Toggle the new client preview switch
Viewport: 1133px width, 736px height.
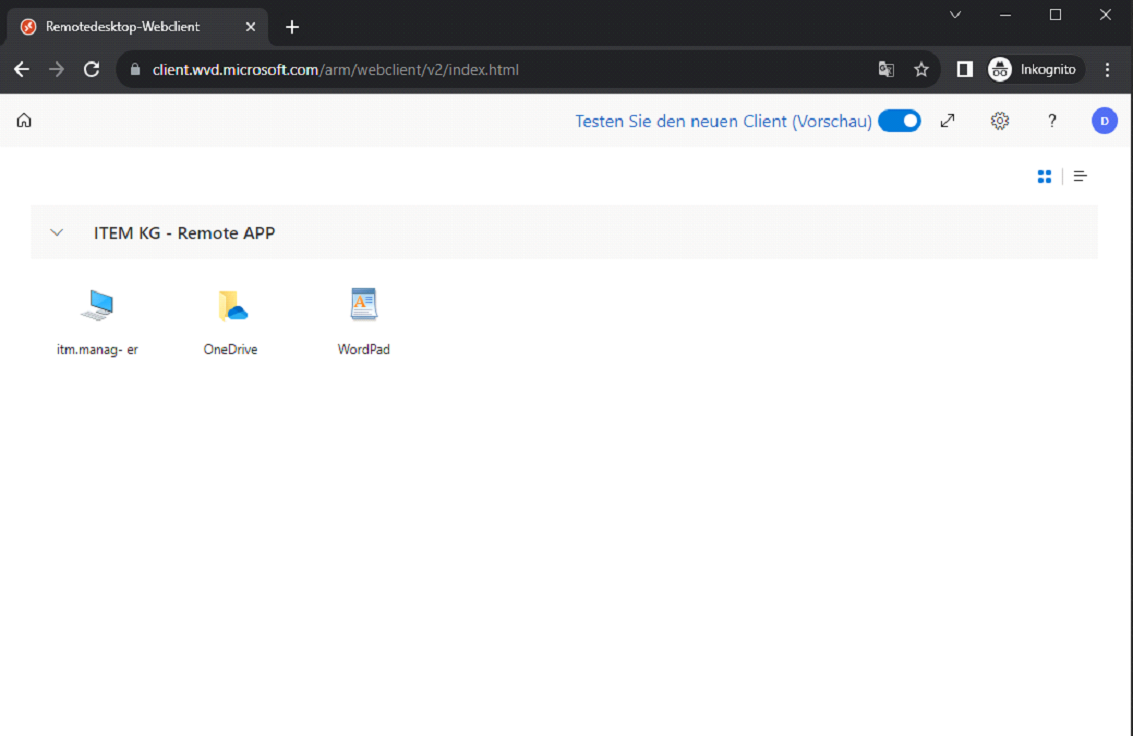coord(899,121)
